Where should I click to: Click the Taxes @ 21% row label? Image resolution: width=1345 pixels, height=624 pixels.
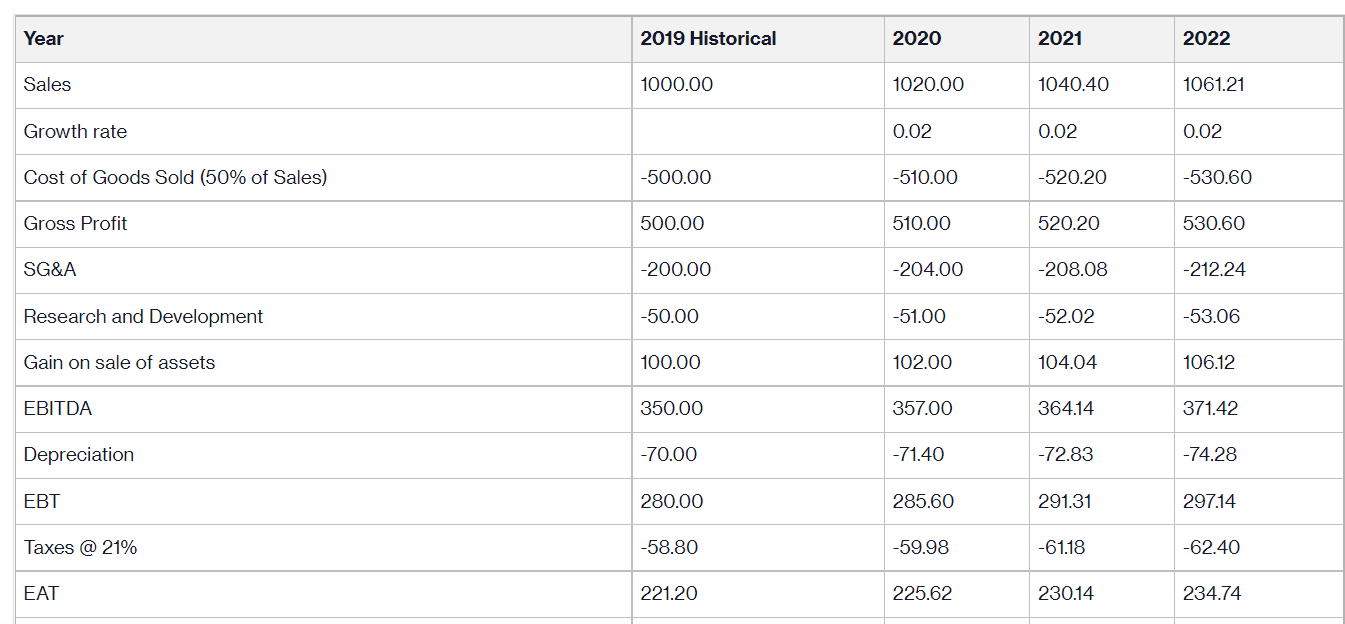coord(80,547)
